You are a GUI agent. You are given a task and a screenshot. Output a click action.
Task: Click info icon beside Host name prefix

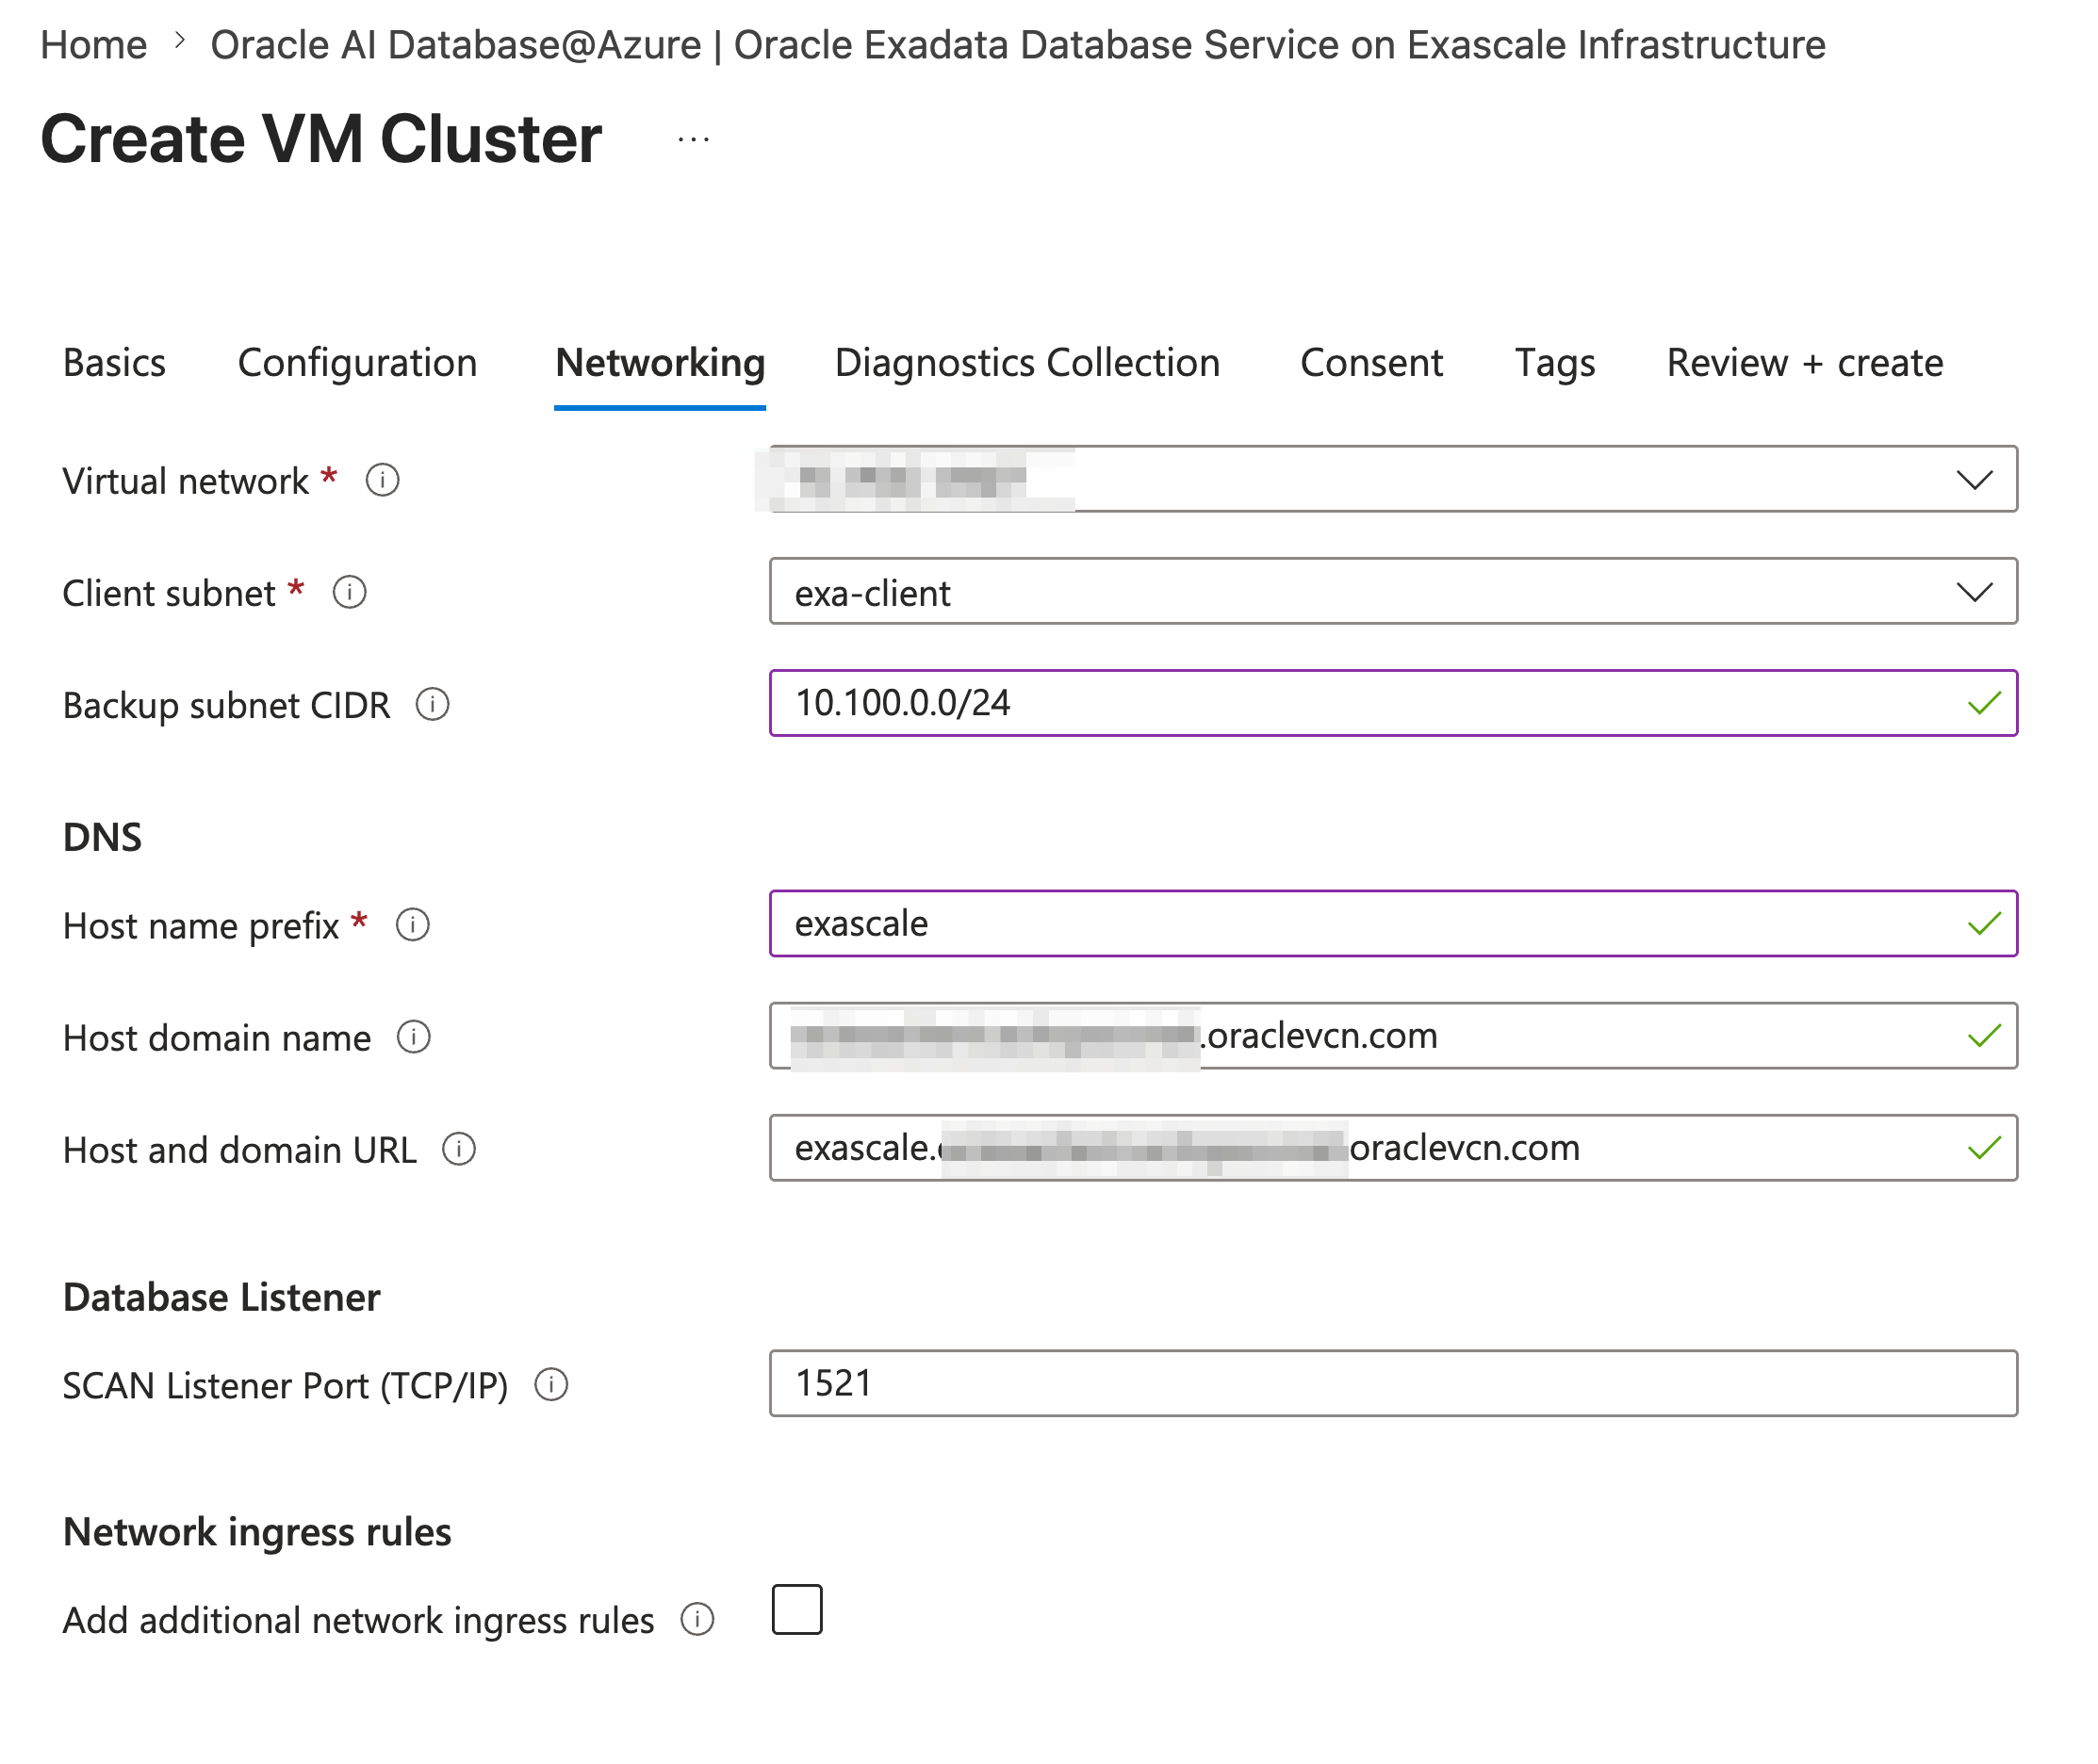coord(412,926)
